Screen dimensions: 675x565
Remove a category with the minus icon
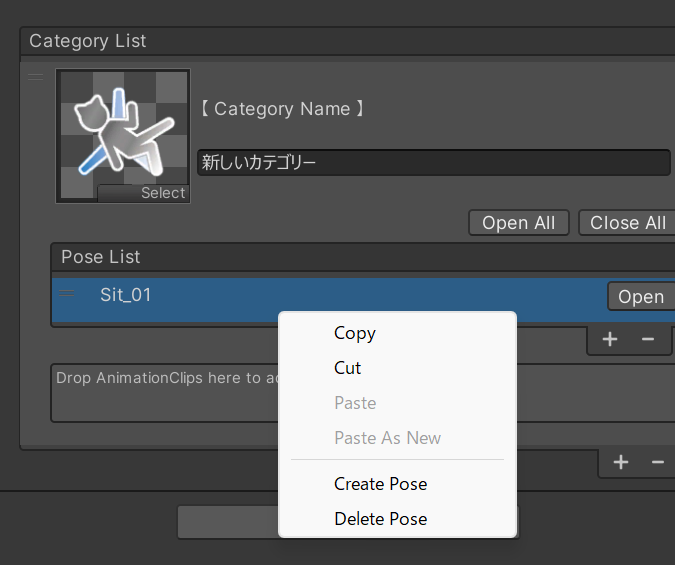(x=658, y=463)
